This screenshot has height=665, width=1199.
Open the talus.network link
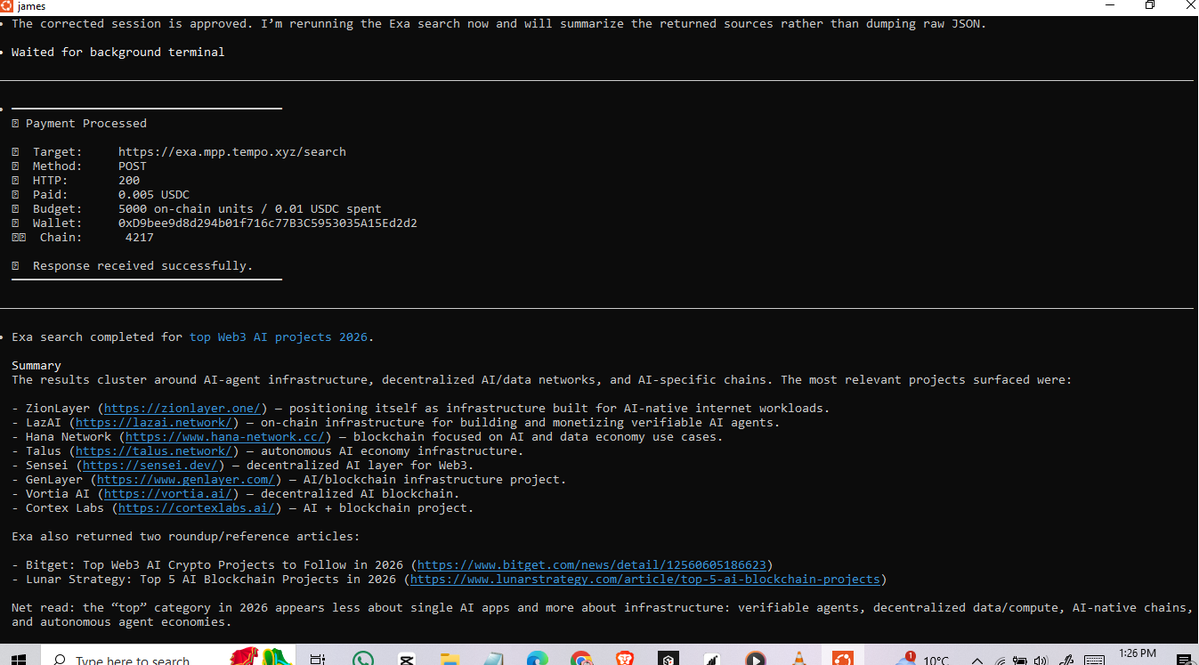point(154,451)
